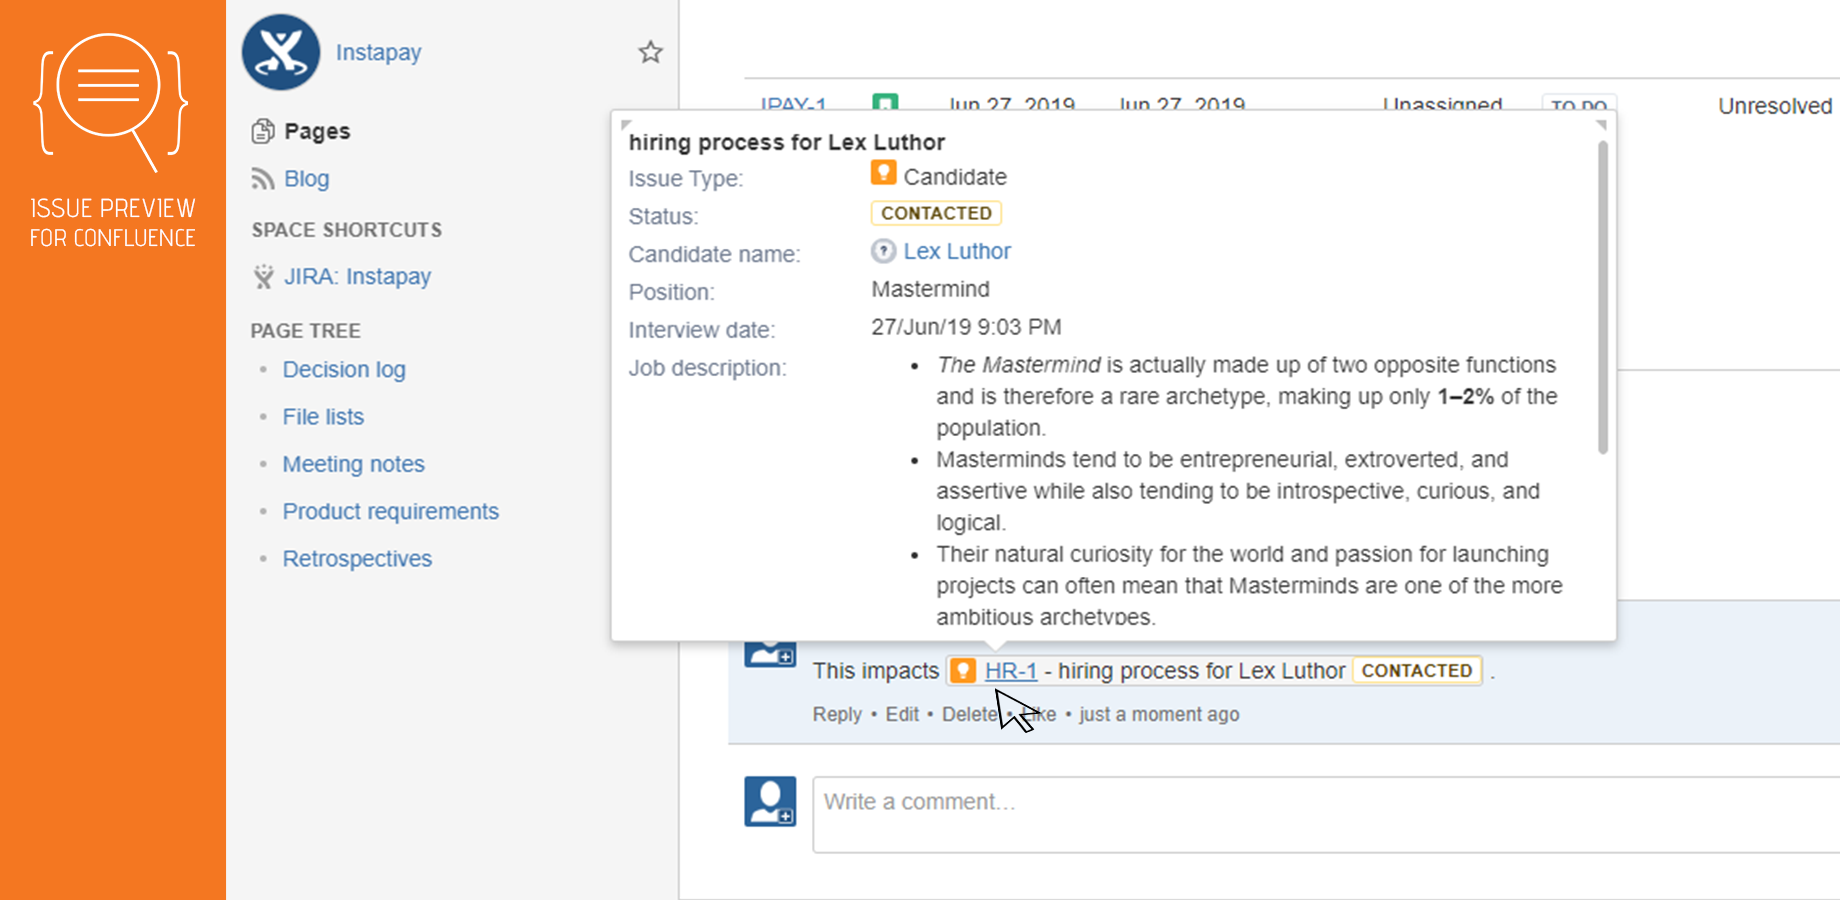The image size is (1840, 900).
Task: Open the JIRA: Instapay shortcut
Action: [357, 277]
